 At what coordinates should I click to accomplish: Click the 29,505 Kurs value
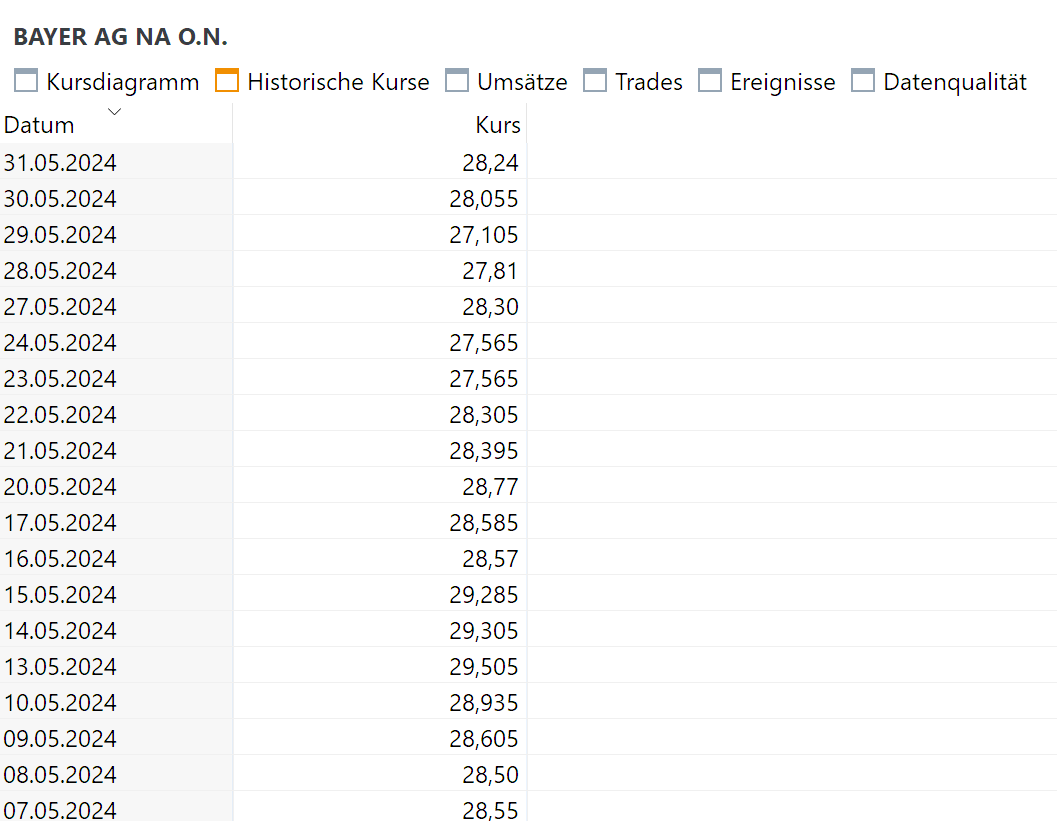tap(484, 667)
